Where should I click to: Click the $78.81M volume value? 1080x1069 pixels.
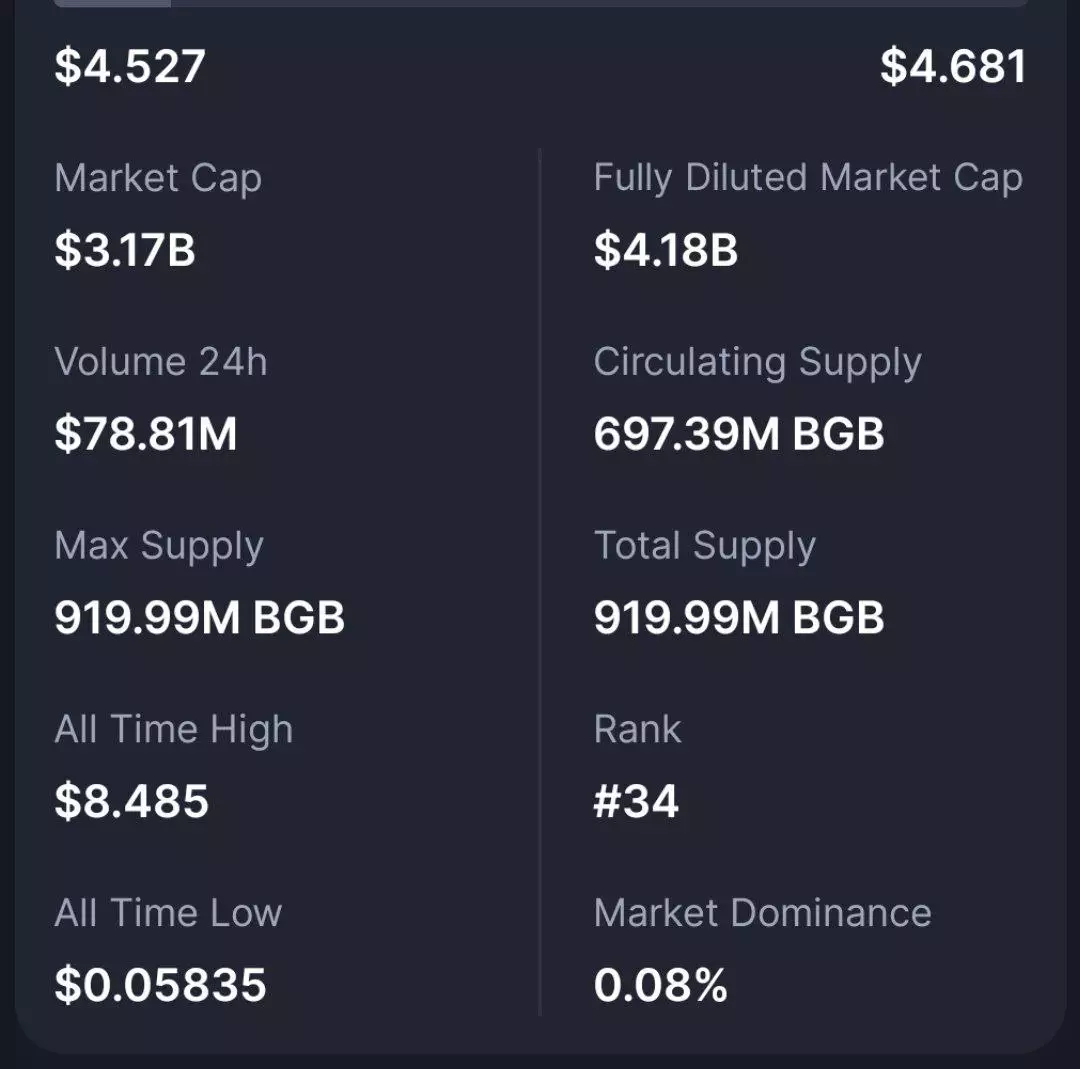pyautogui.click(x=146, y=434)
